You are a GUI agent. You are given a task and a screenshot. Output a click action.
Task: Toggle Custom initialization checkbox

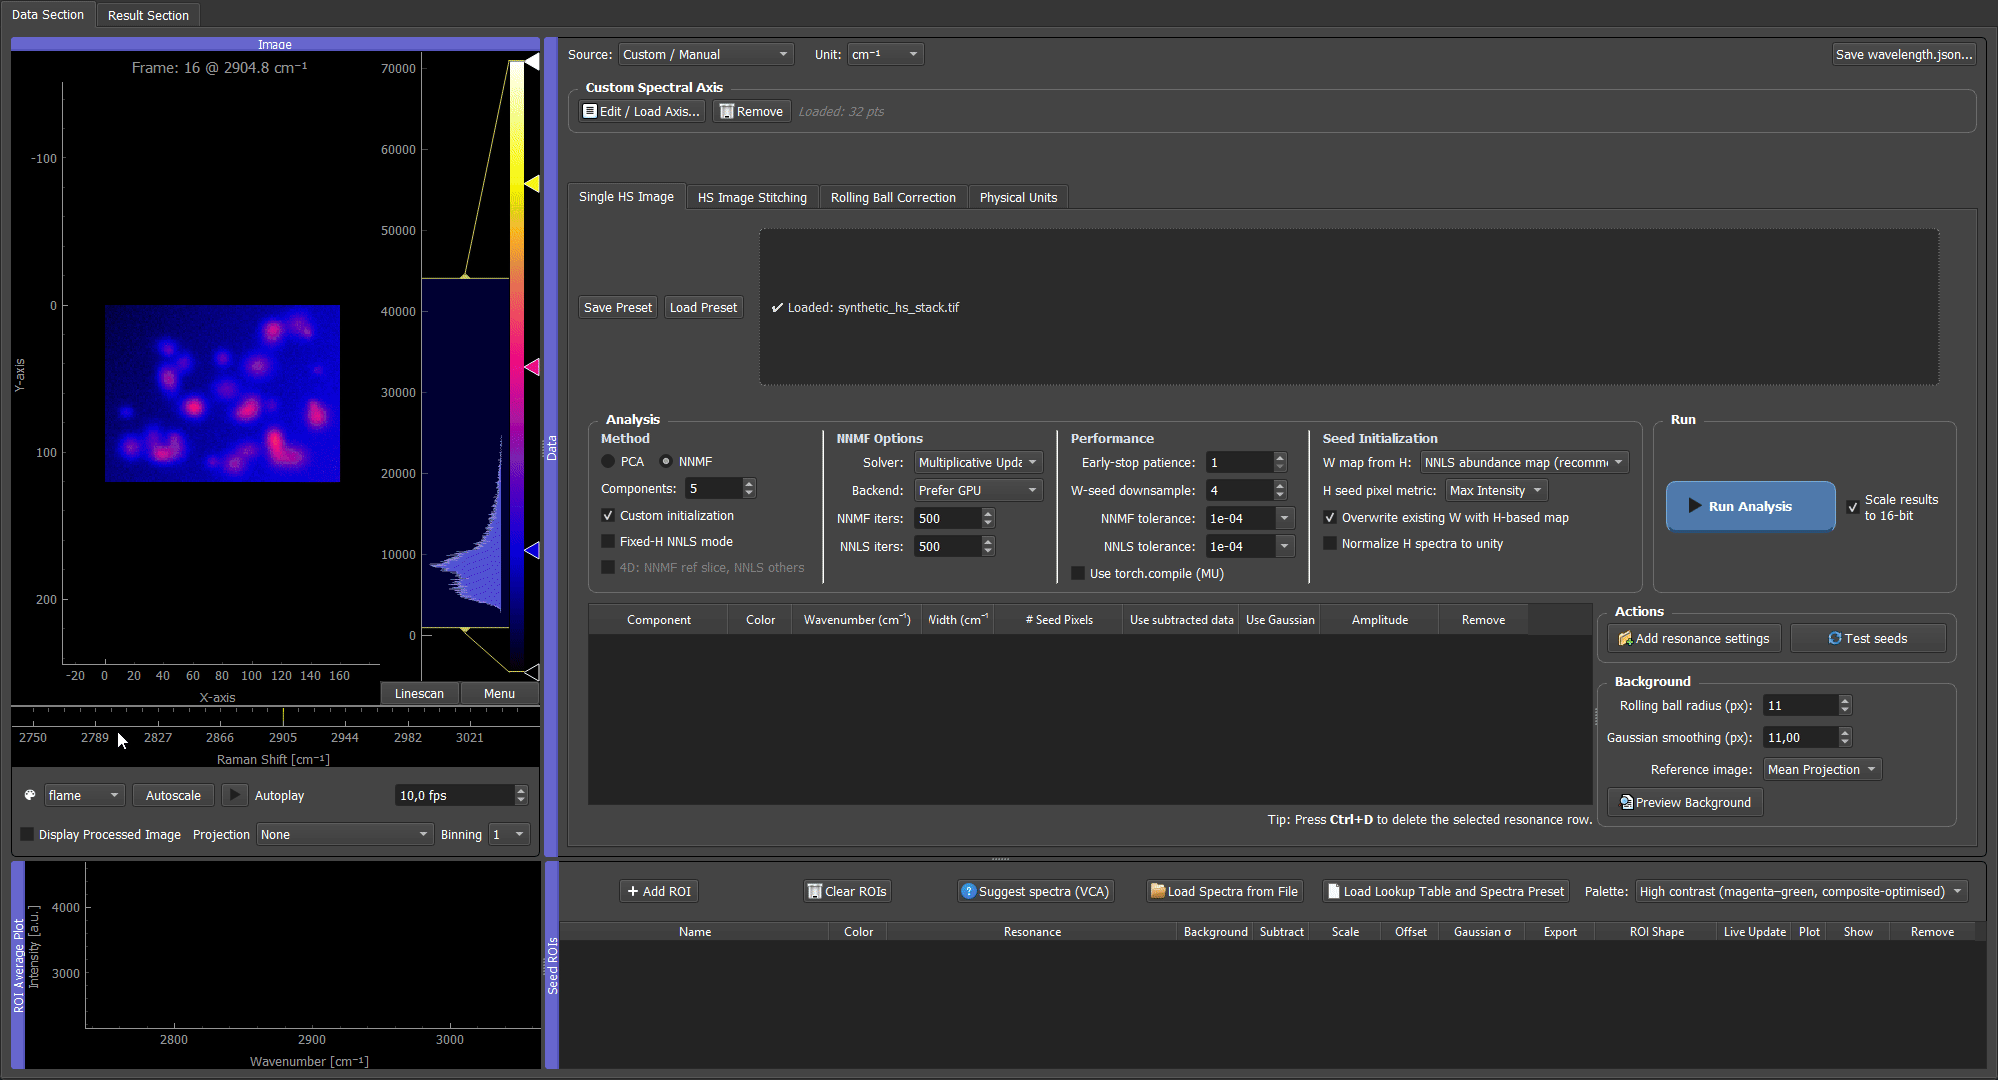point(608,515)
